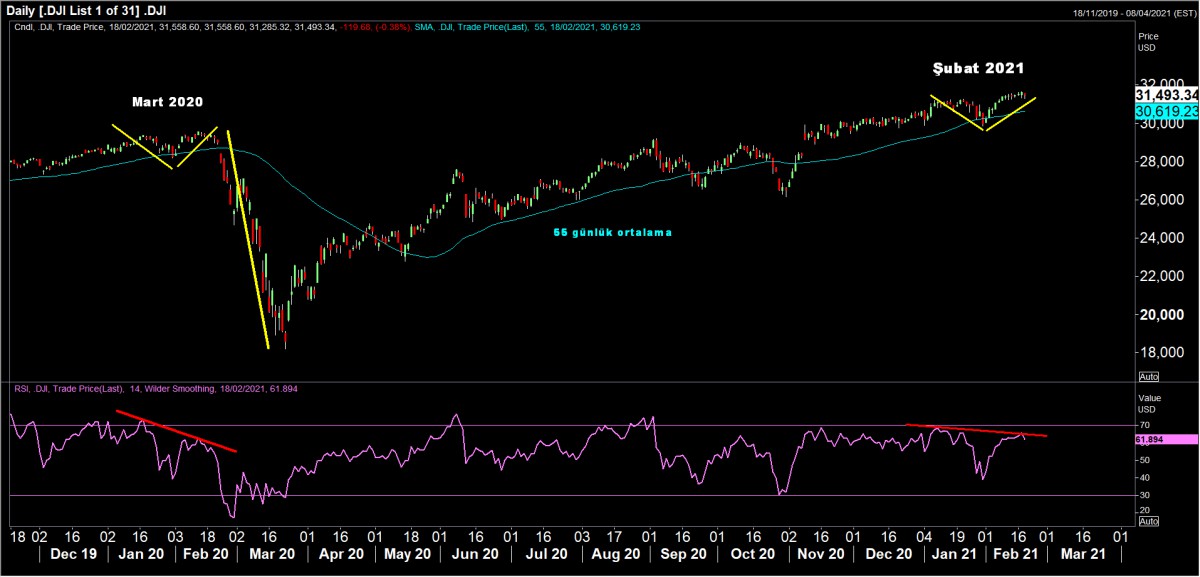The height and width of the screenshot is (577, 1200).
Task: Click the 'Price USD' axis header
Action: click(1149, 41)
